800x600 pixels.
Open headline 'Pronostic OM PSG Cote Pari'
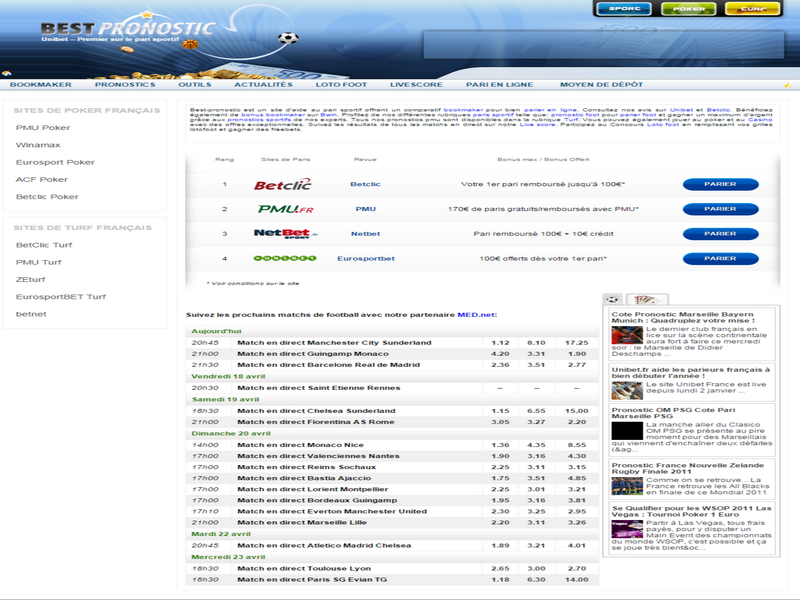(x=673, y=413)
